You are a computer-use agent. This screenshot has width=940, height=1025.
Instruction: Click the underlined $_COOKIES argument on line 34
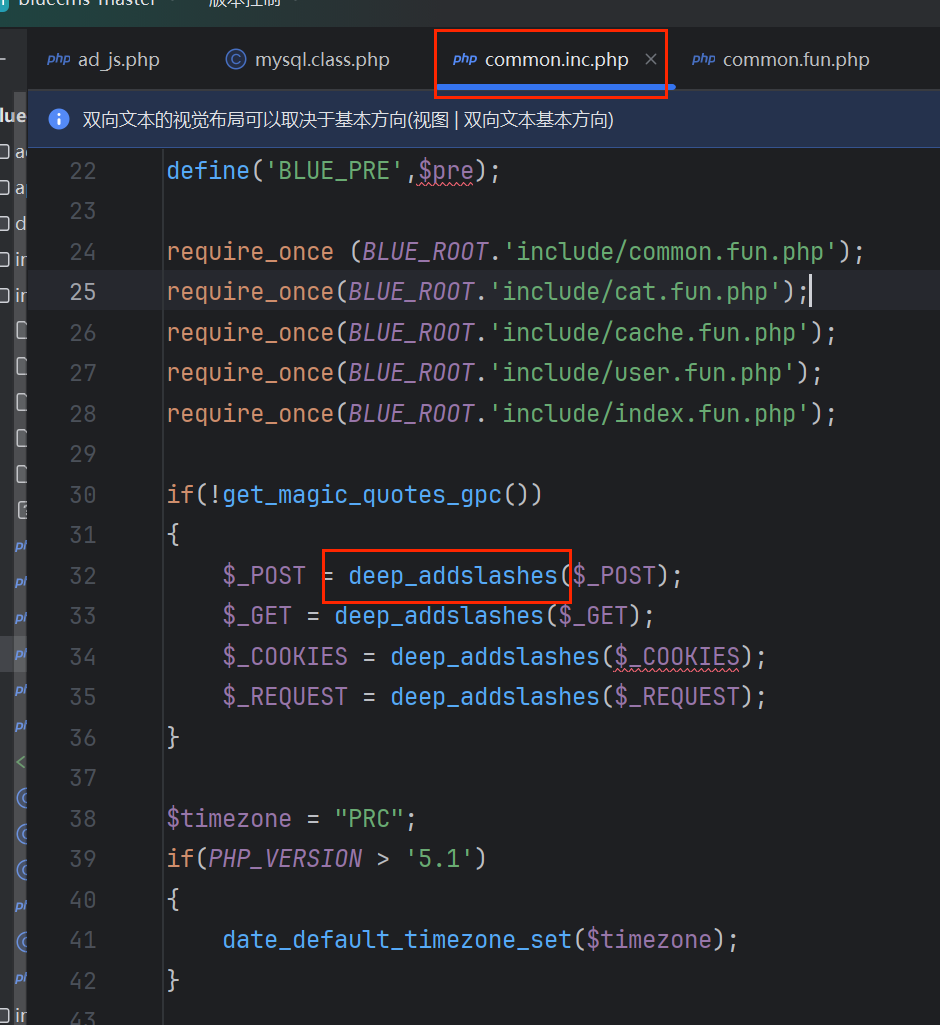coord(677,657)
